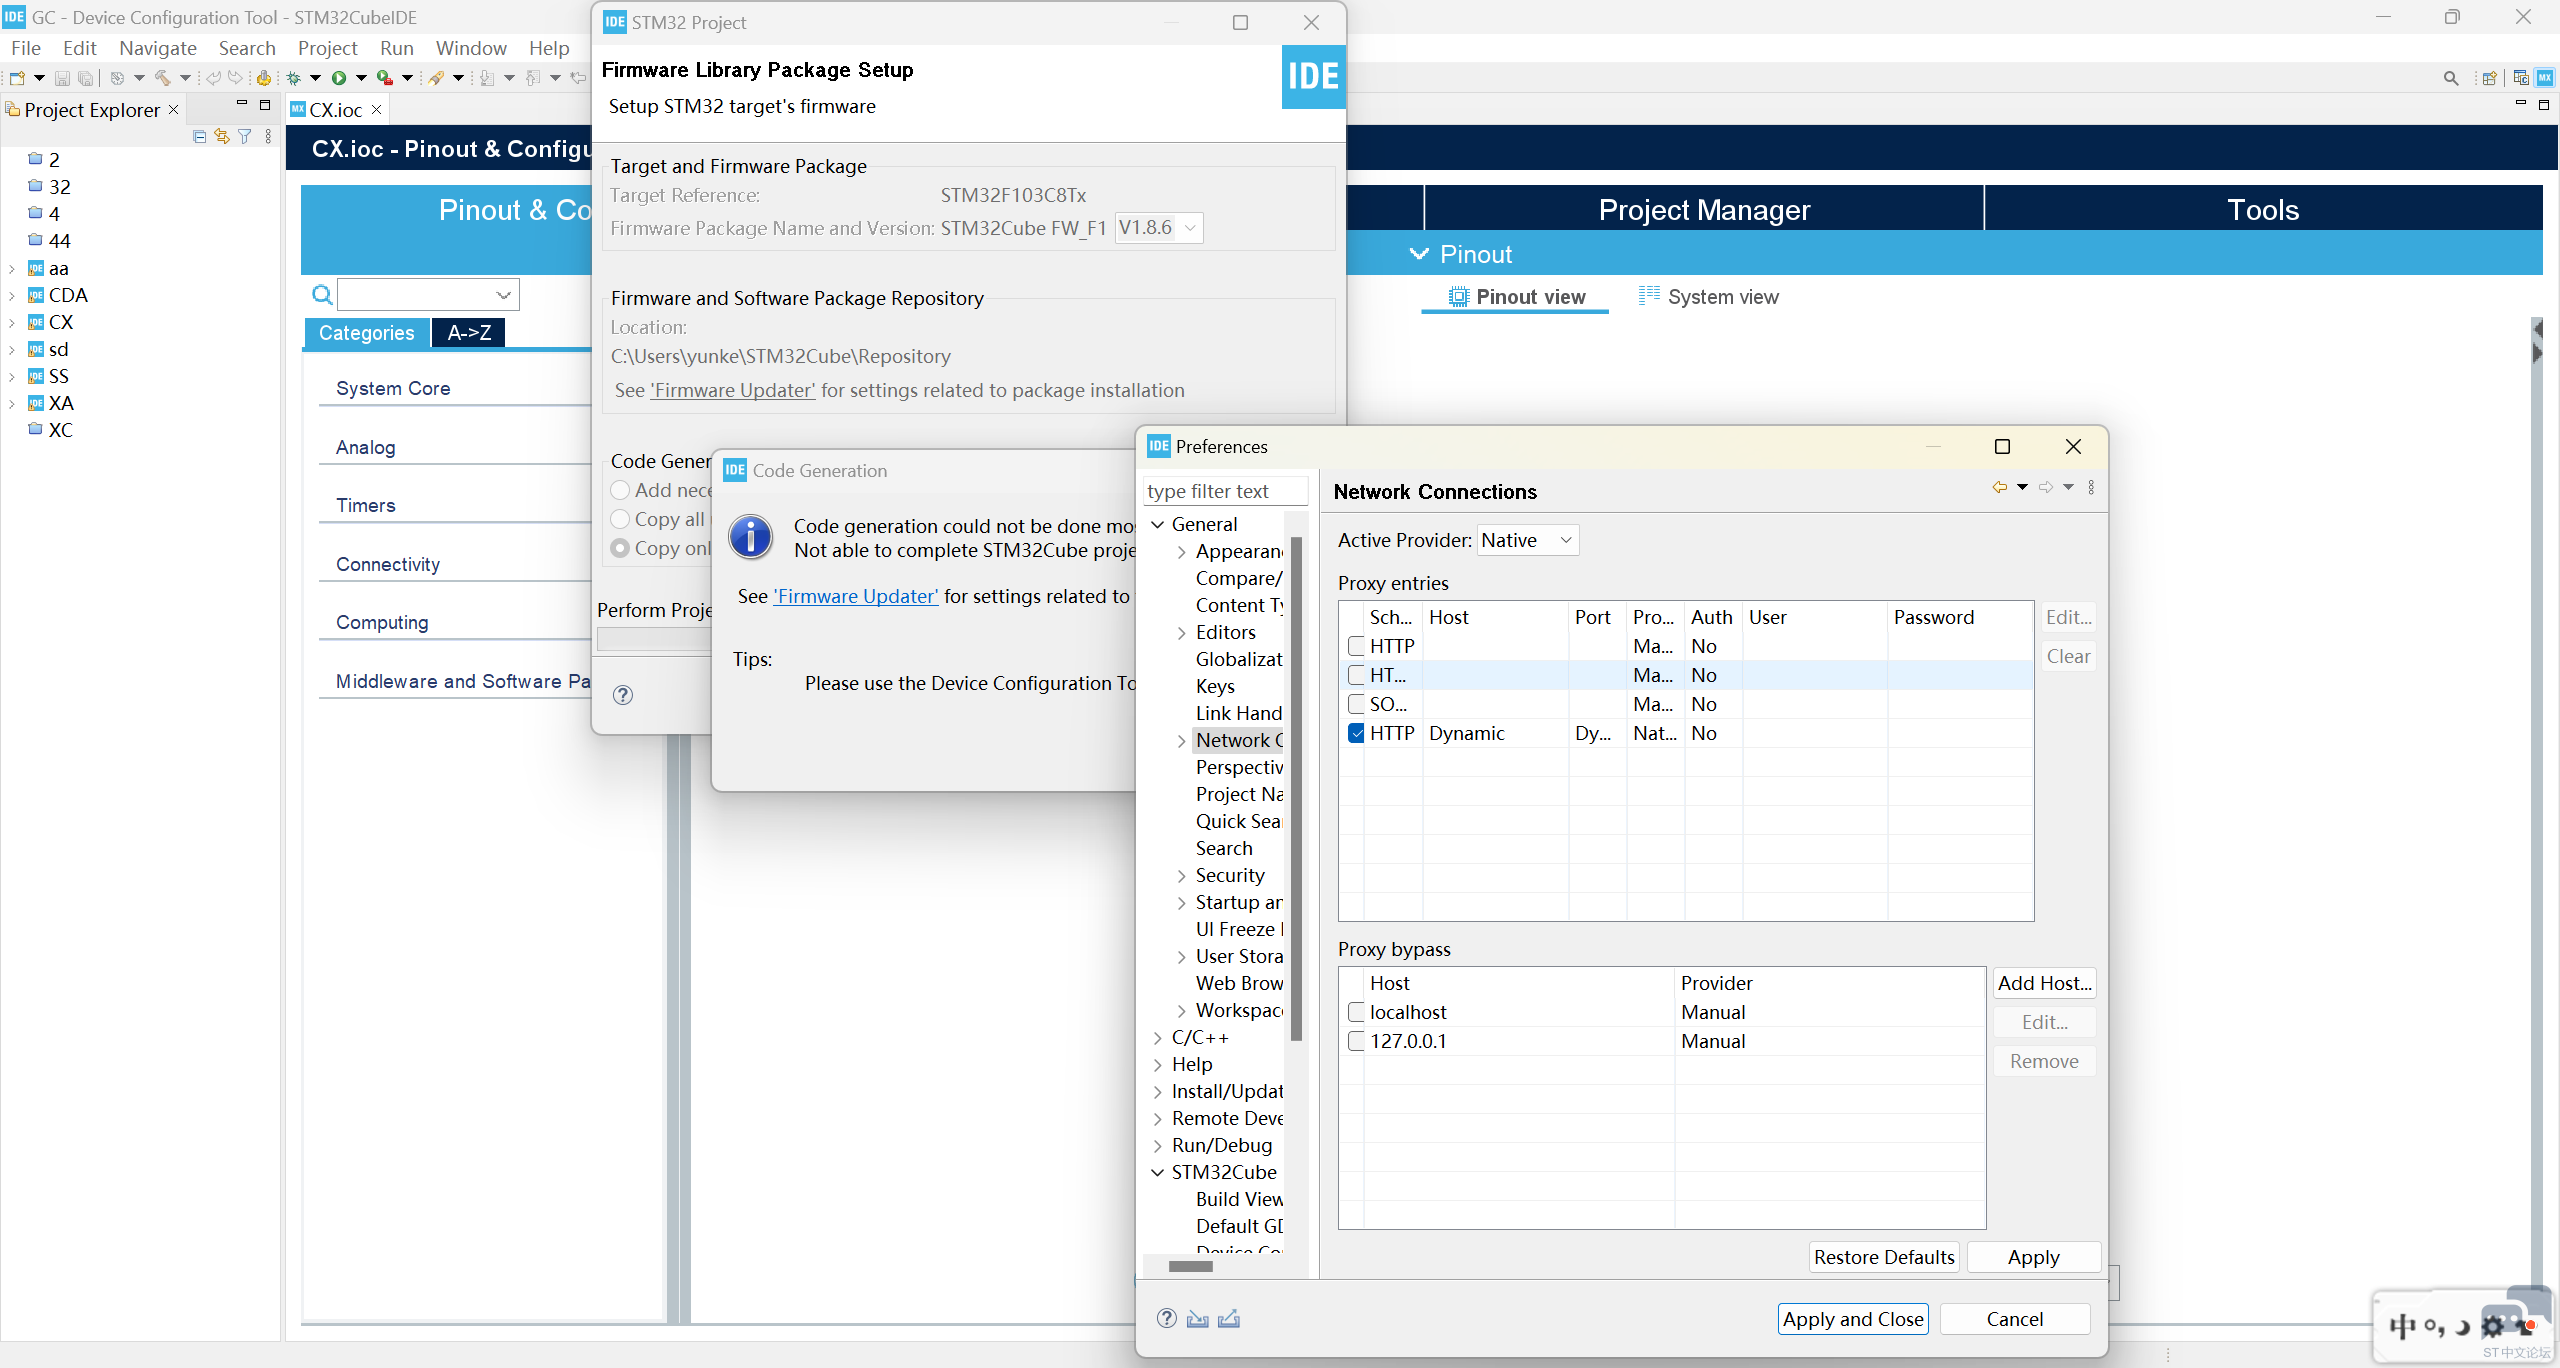
Task: Open the Active Provider dropdown
Action: pyautogui.click(x=1527, y=540)
